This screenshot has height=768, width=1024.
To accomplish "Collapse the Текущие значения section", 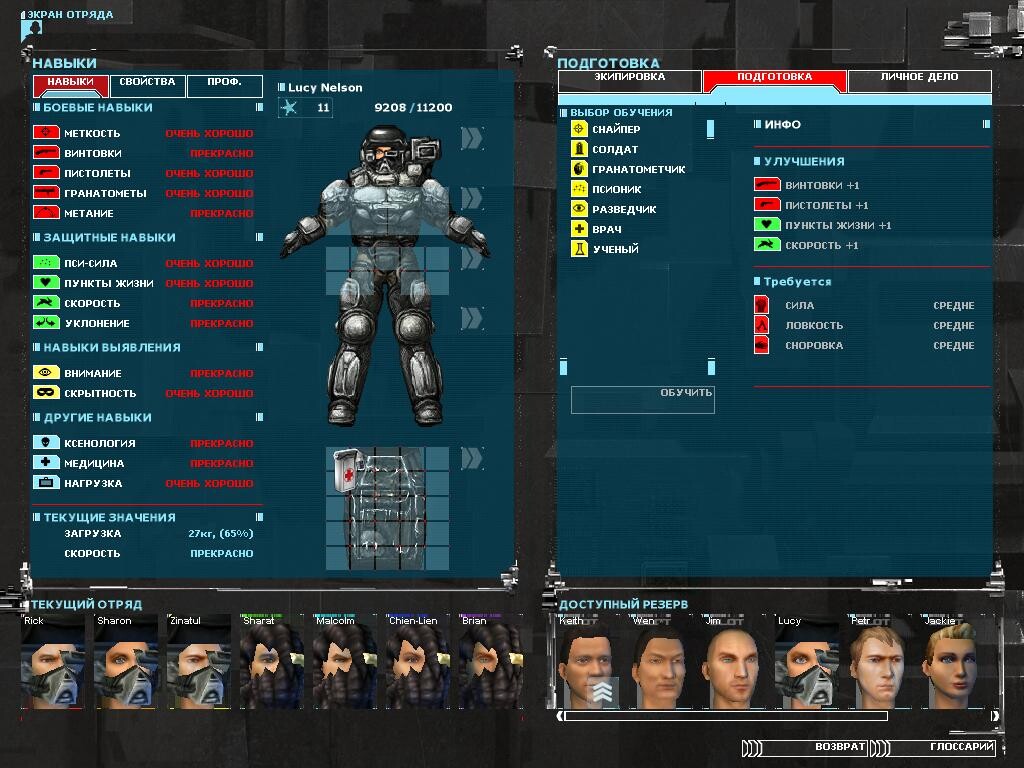I will [259, 517].
